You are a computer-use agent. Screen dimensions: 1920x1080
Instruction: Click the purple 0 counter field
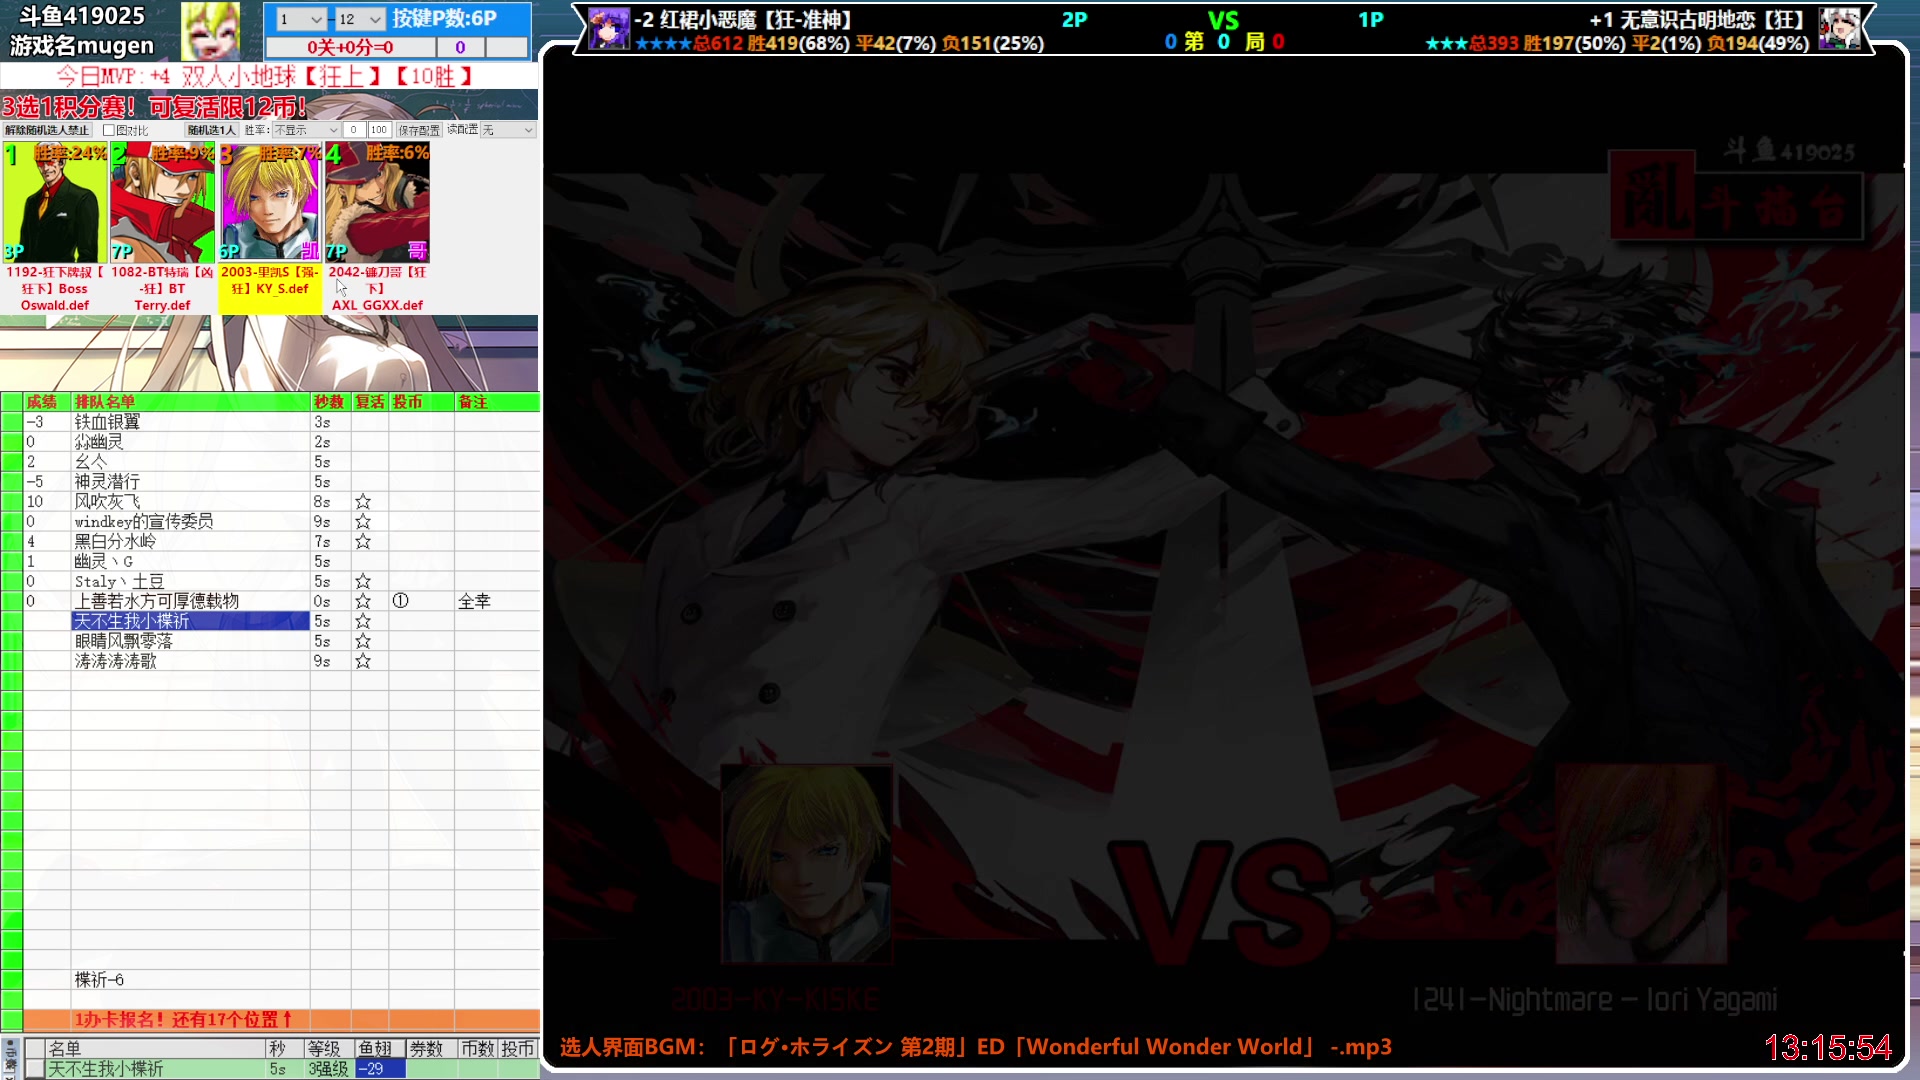(x=460, y=47)
